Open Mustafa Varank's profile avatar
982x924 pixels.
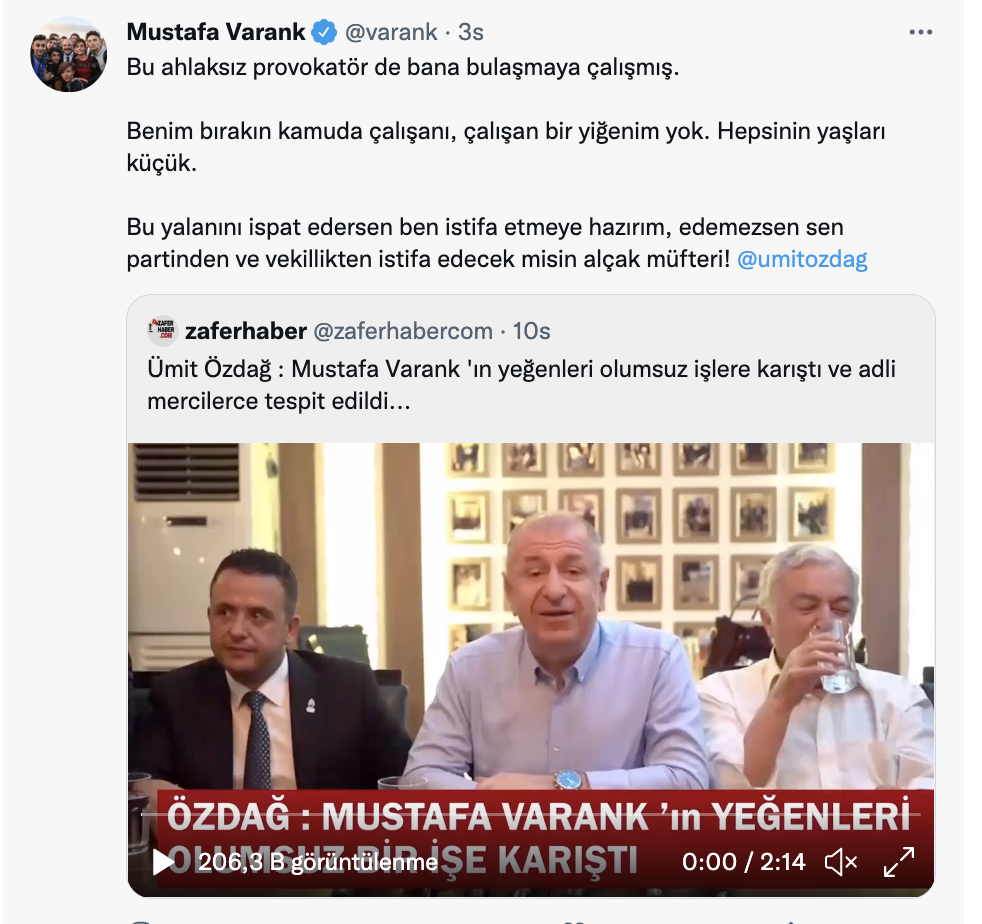[x=68, y=55]
